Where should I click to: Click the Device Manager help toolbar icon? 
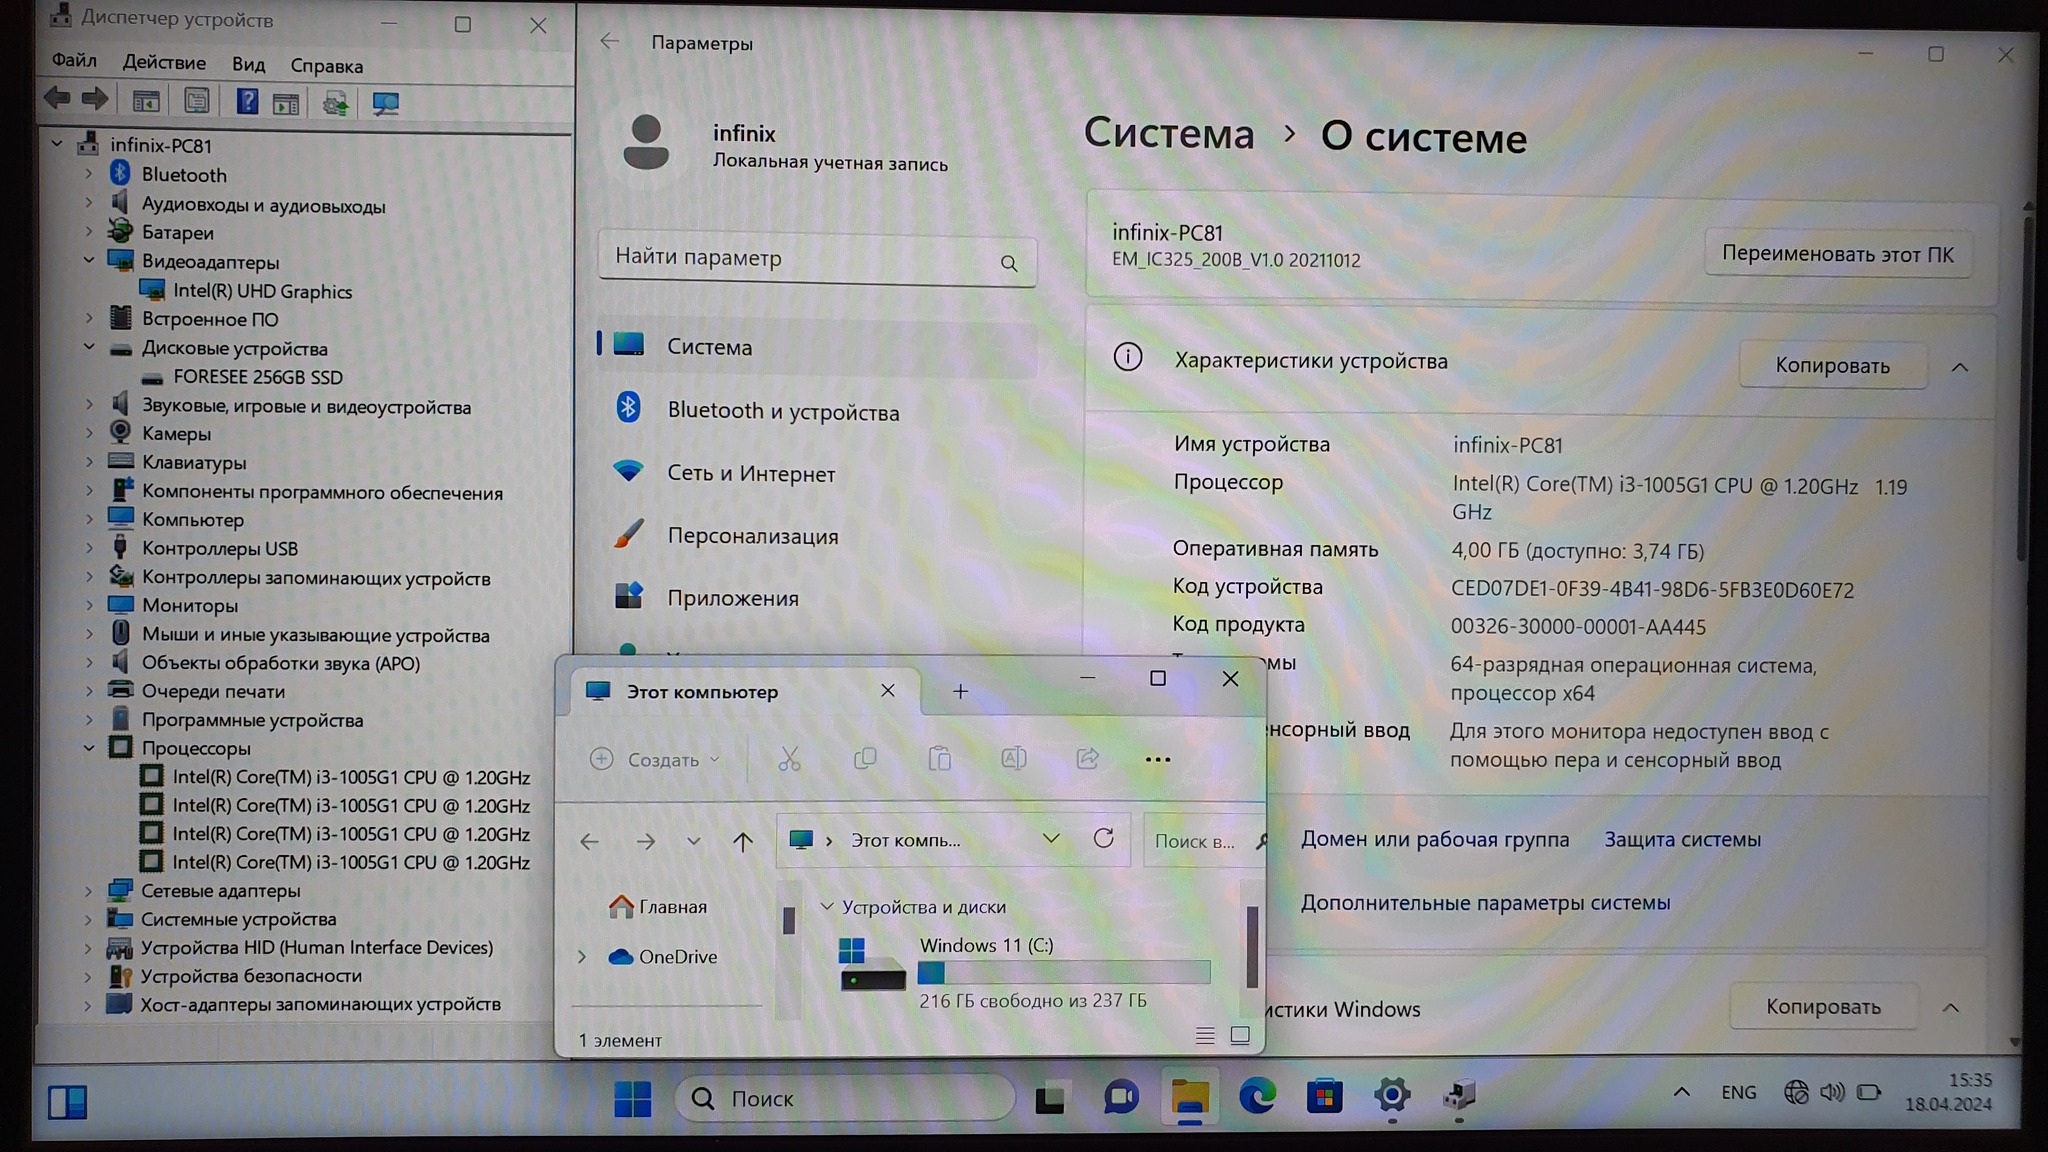point(247,102)
